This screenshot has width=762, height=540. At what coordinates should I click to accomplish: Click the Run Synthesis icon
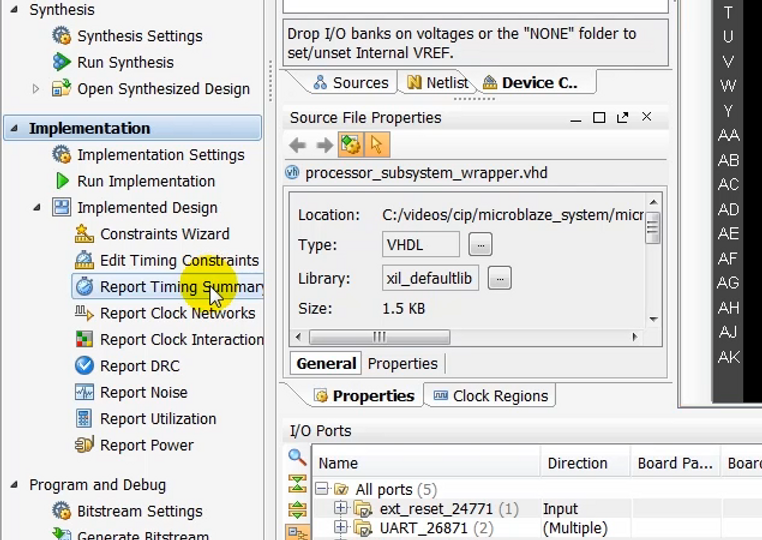(x=61, y=62)
